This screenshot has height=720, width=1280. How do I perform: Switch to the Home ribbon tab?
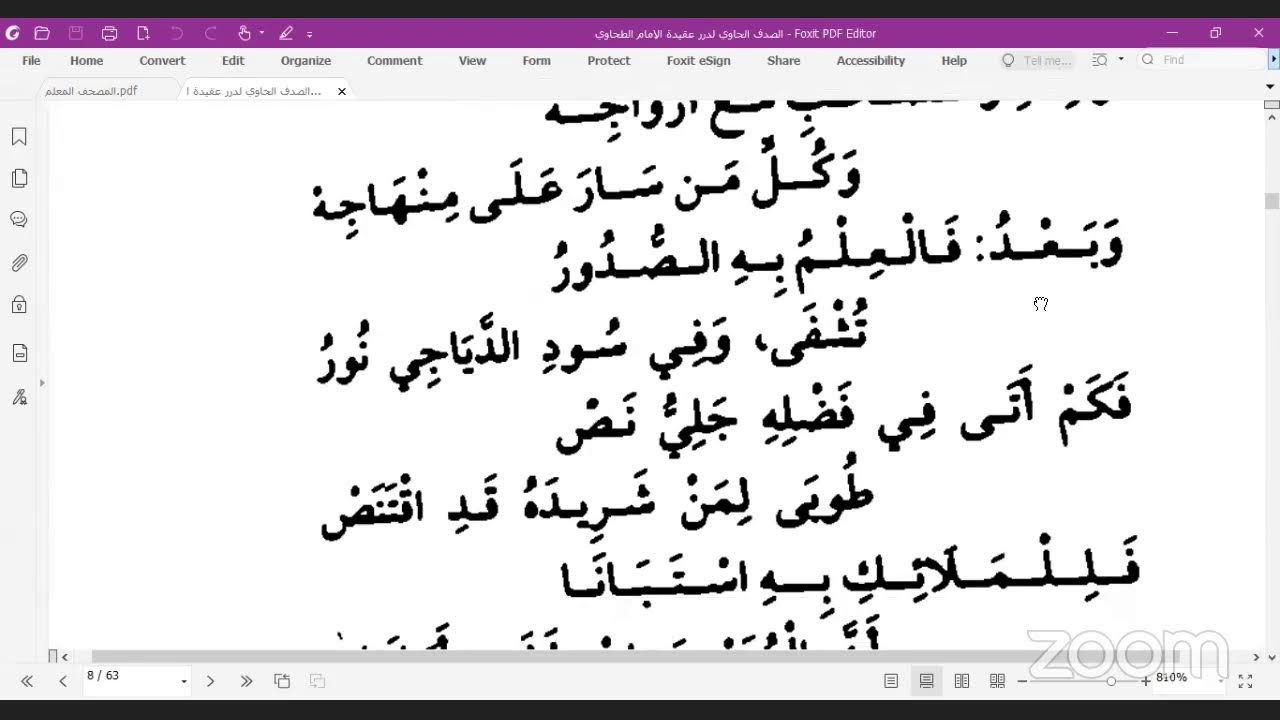[x=87, y=60]
